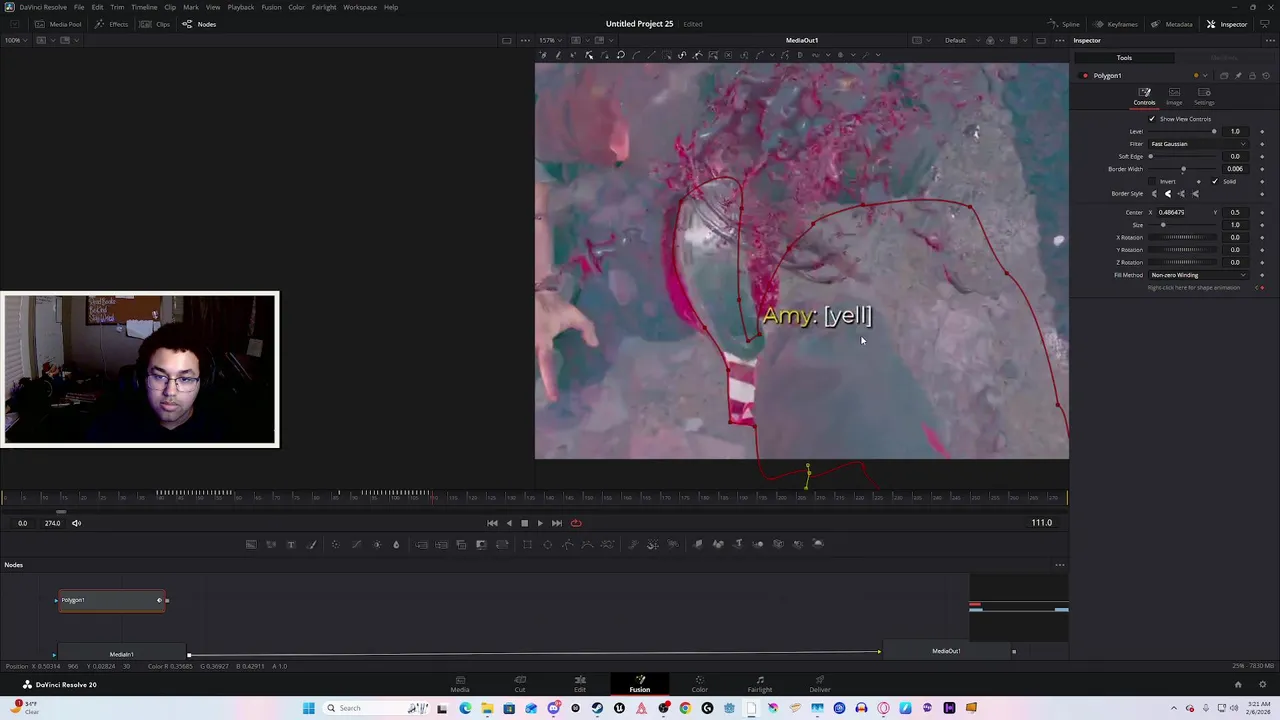Open the Fusion menu

pos(271,7)
